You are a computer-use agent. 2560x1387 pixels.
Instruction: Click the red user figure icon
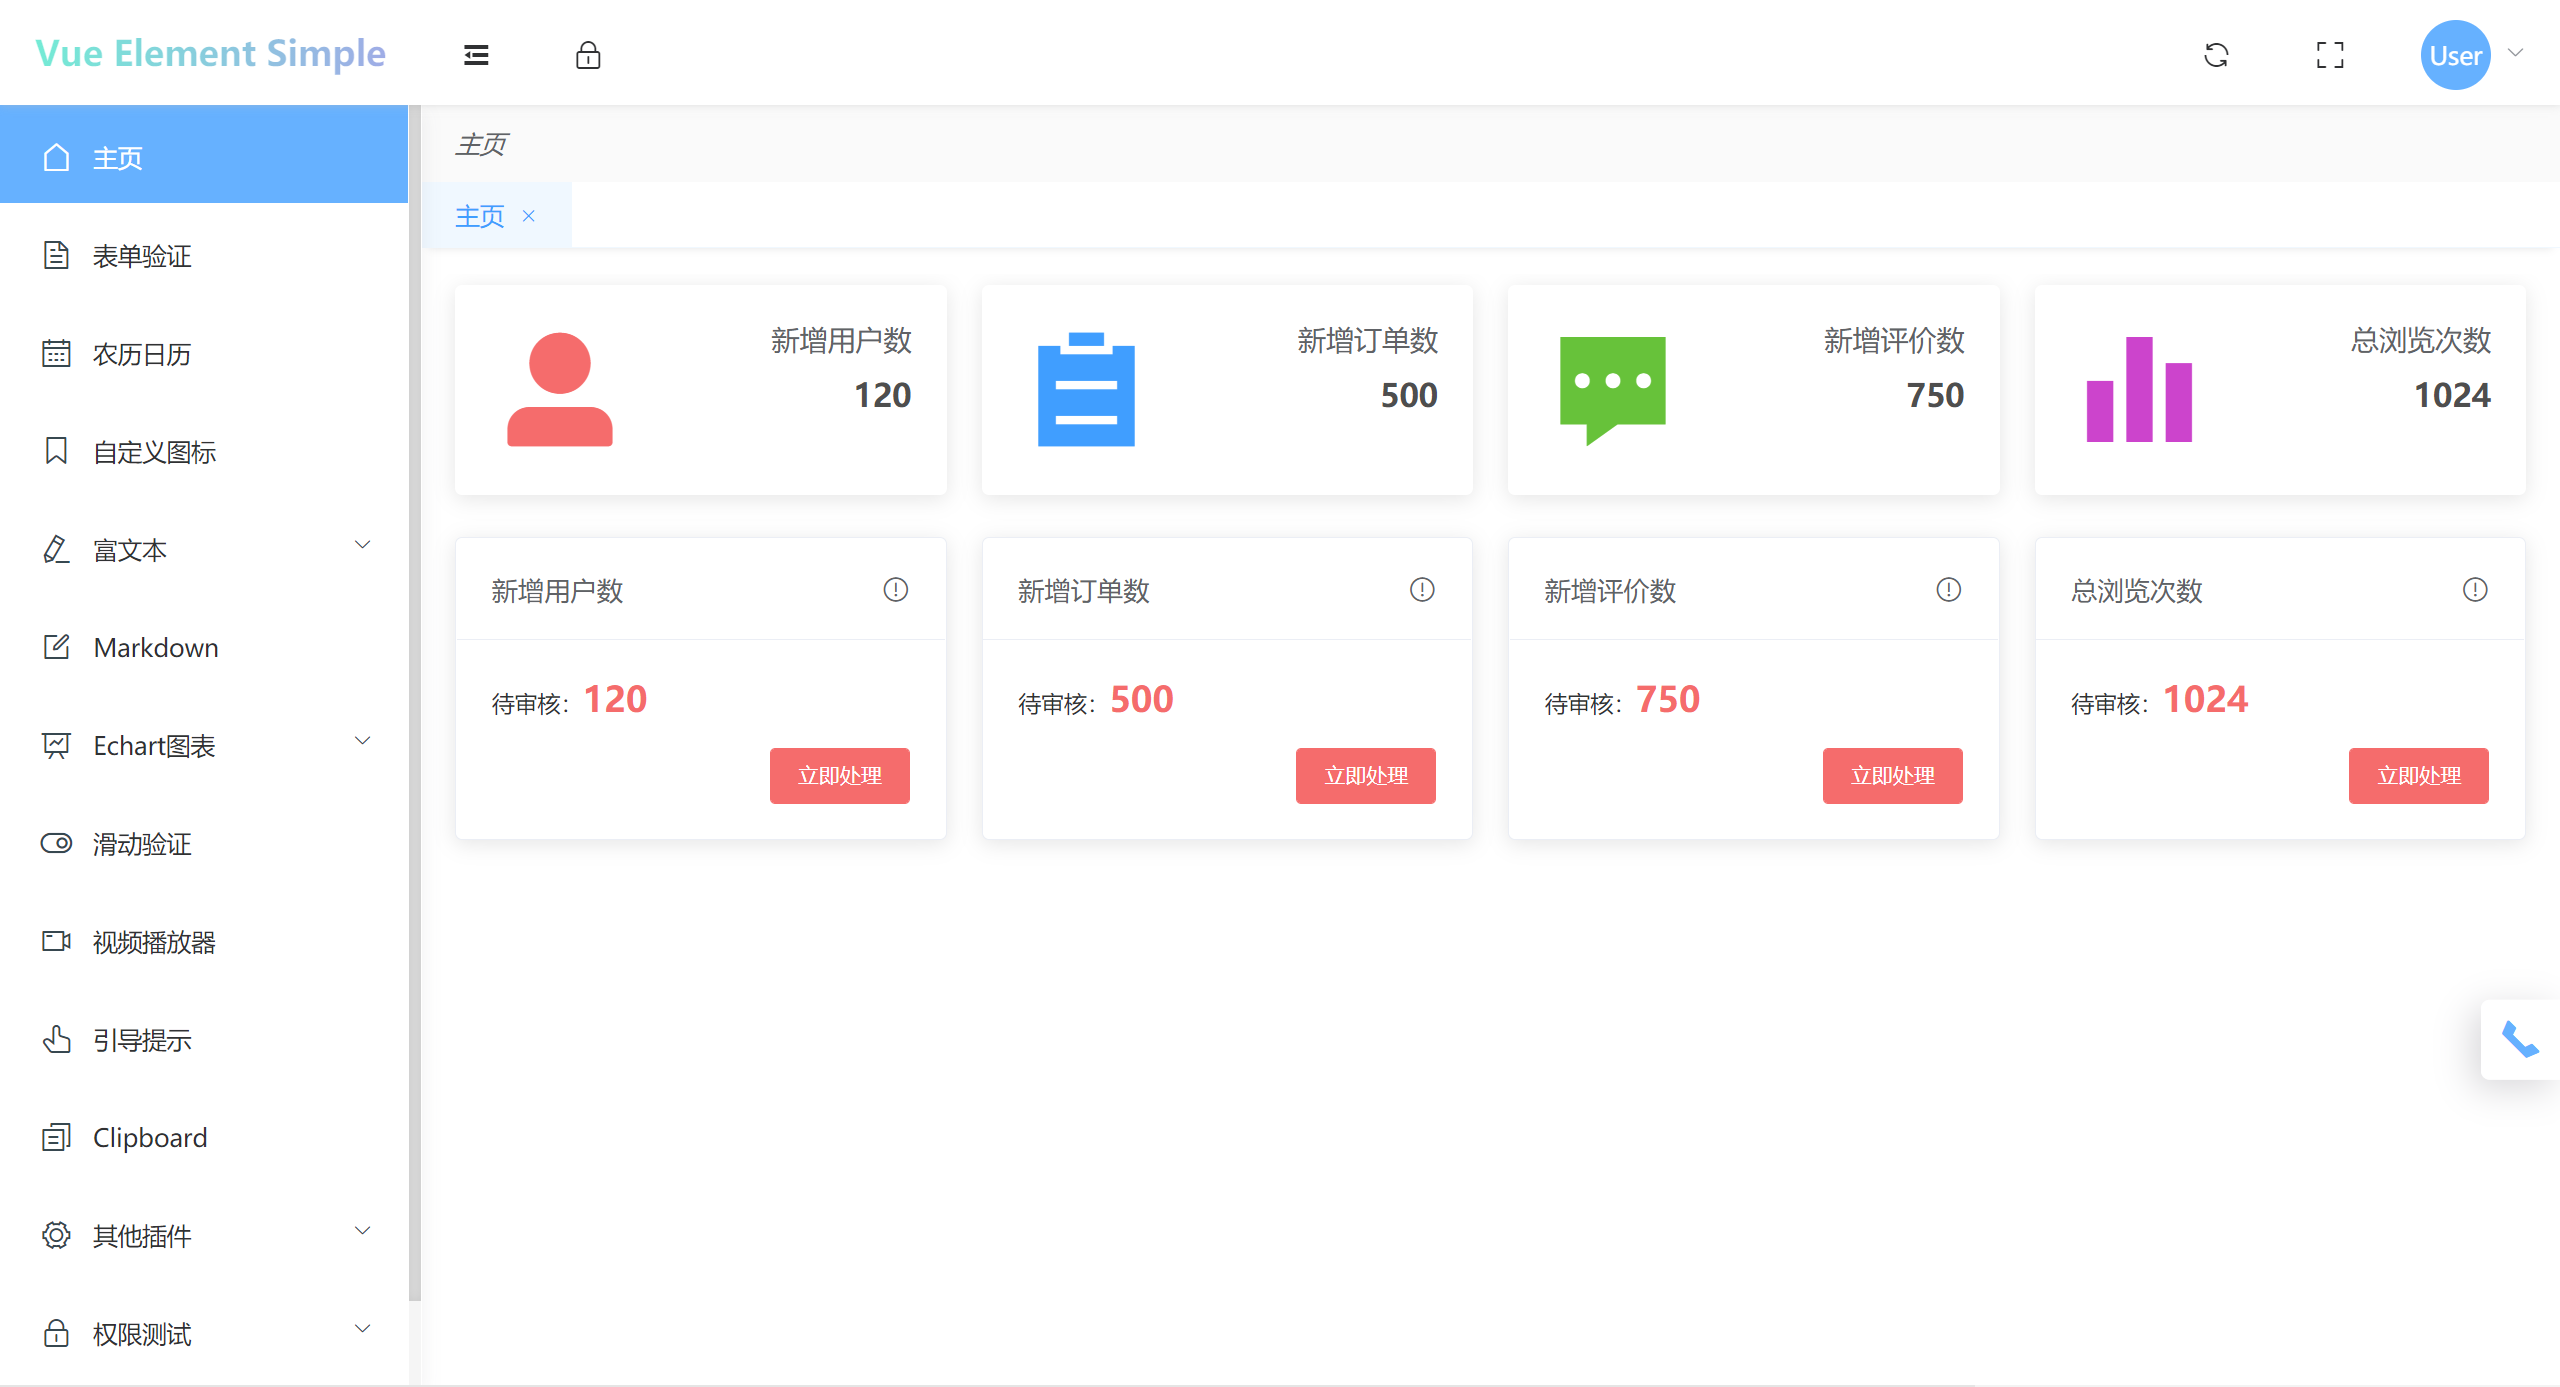click(559, 390)
